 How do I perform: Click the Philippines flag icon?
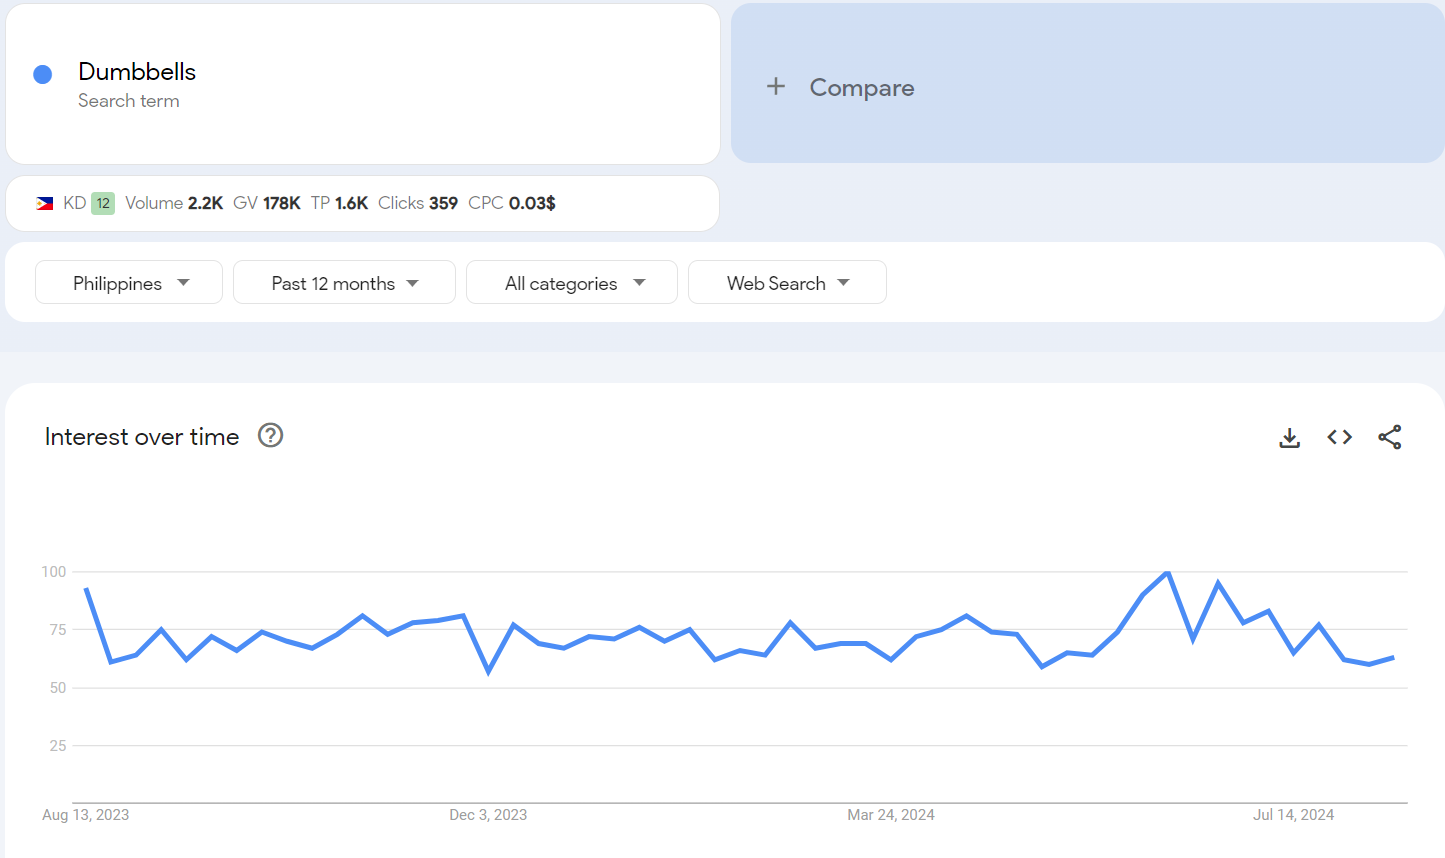[x=45, y=203]
